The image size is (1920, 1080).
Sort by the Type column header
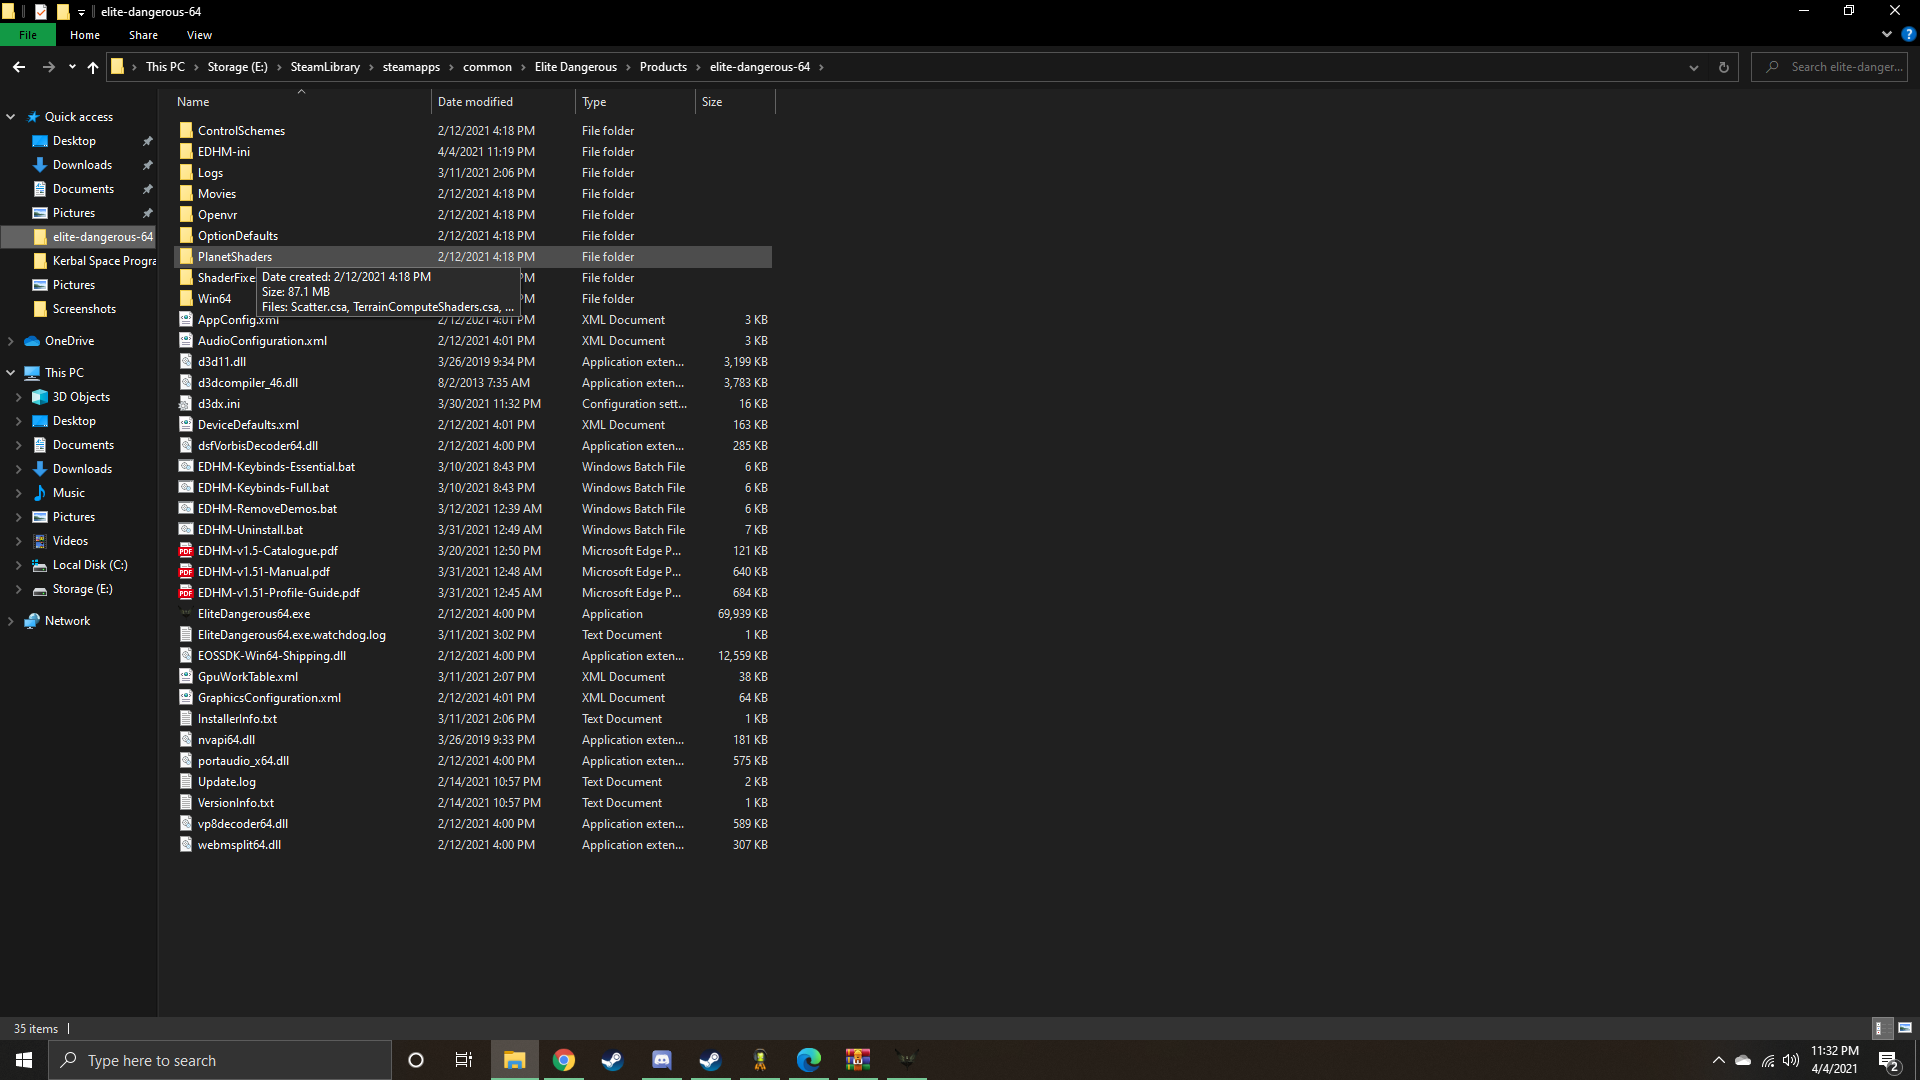pos(636,102)
